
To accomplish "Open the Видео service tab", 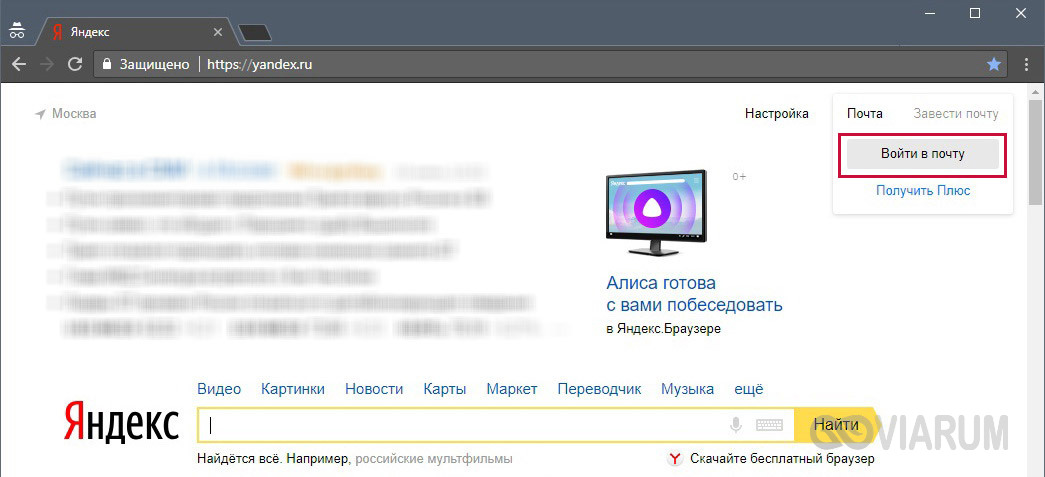I will 219,389.
